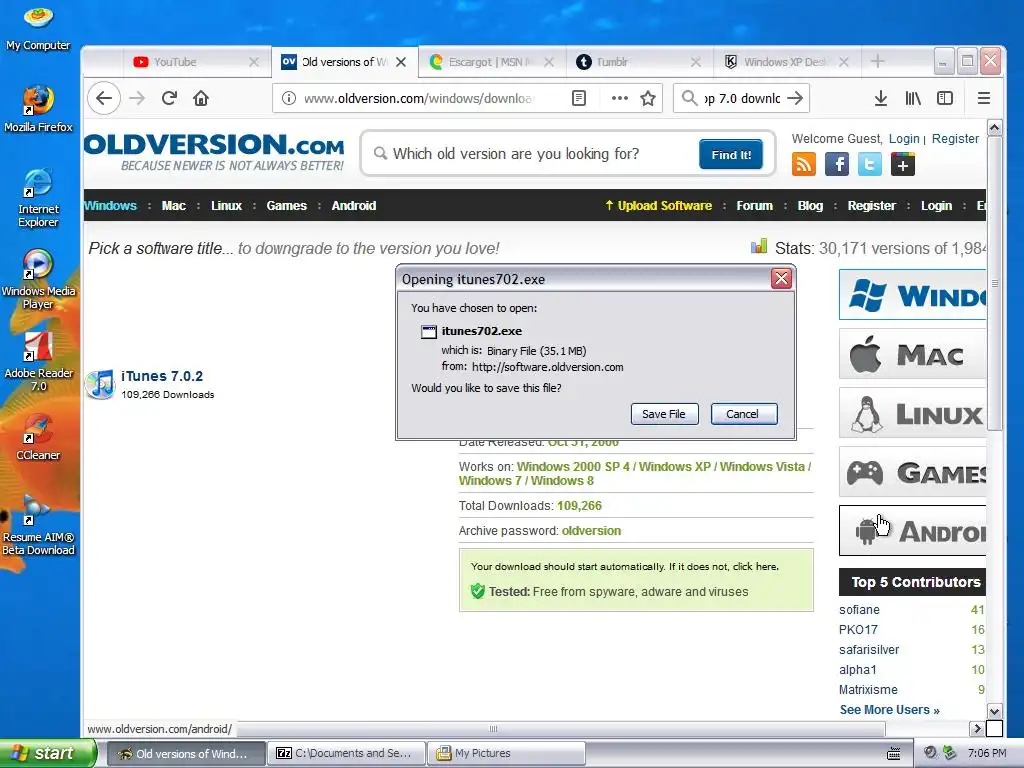Reload the page with the refresh icon
Screen dimensions: 1024x768
[169, 99]
